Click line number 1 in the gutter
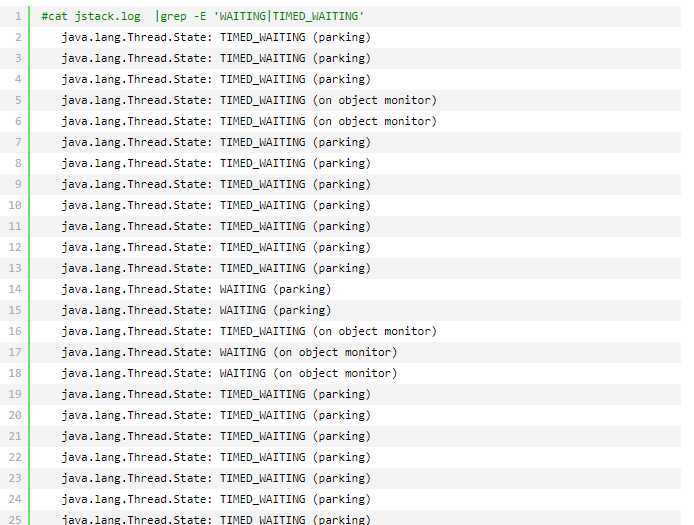The image size is (694, 525). coord(18,16)
